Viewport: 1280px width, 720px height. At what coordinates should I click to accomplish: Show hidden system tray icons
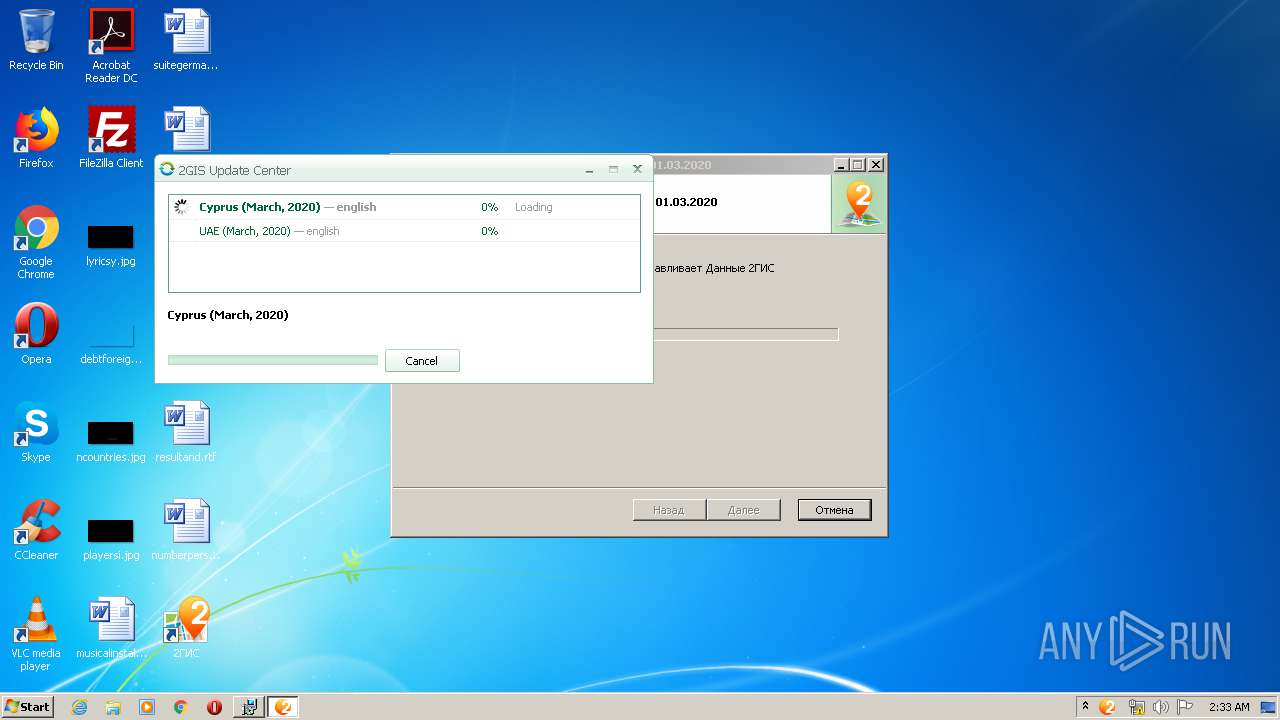pos(1086,707)
